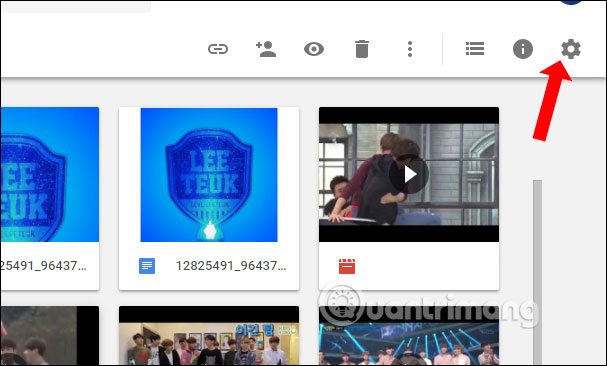Open the three-dot more actions menu
This screenshot has width=607, height=366.
(x=410, y=49)
